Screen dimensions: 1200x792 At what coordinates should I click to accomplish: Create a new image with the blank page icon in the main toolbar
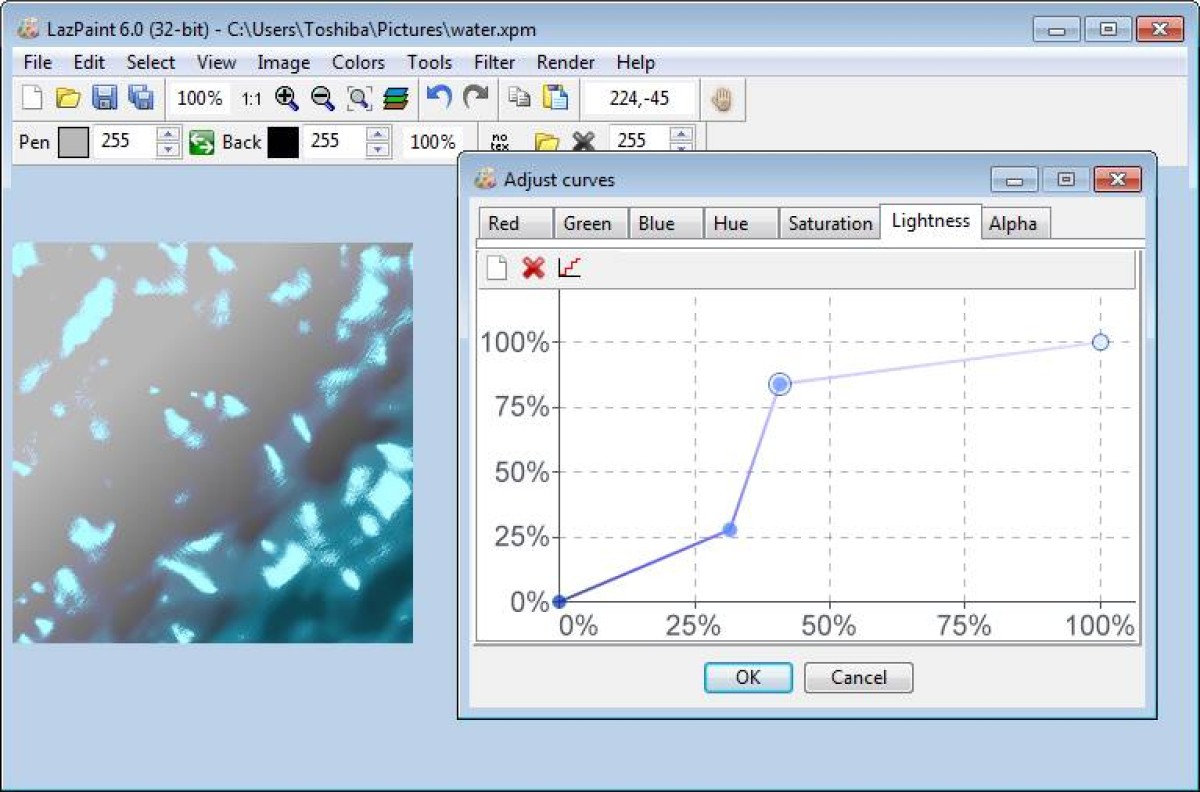33,98
